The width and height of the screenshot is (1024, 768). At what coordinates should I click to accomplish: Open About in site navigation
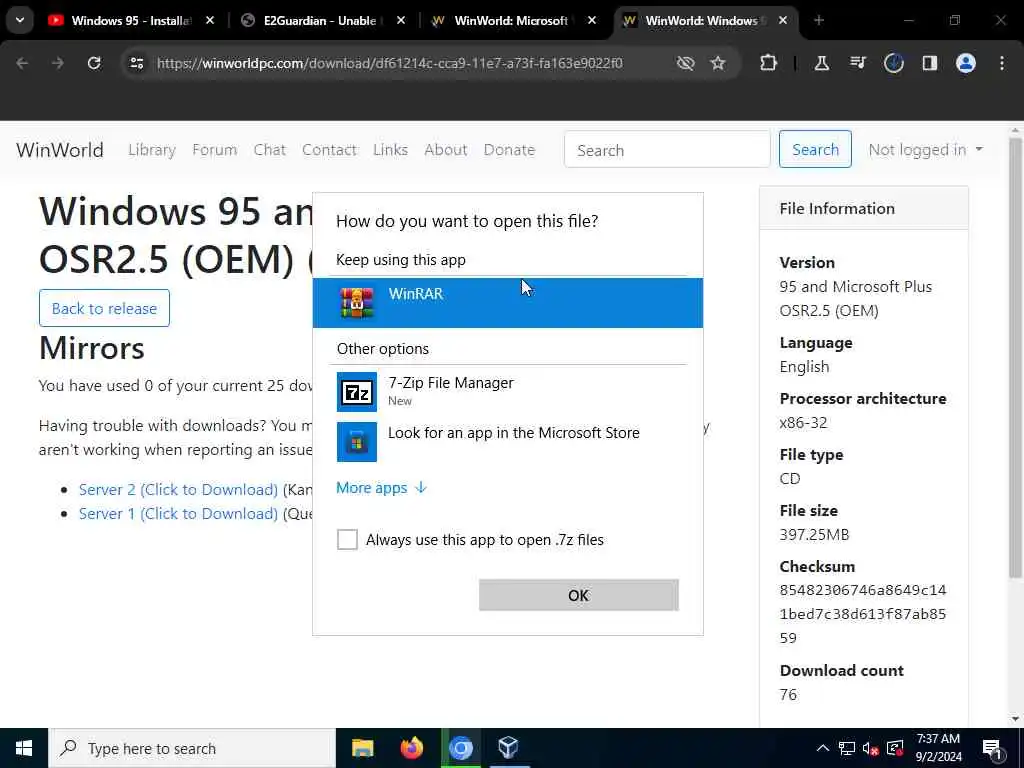(x=445, y=150)
